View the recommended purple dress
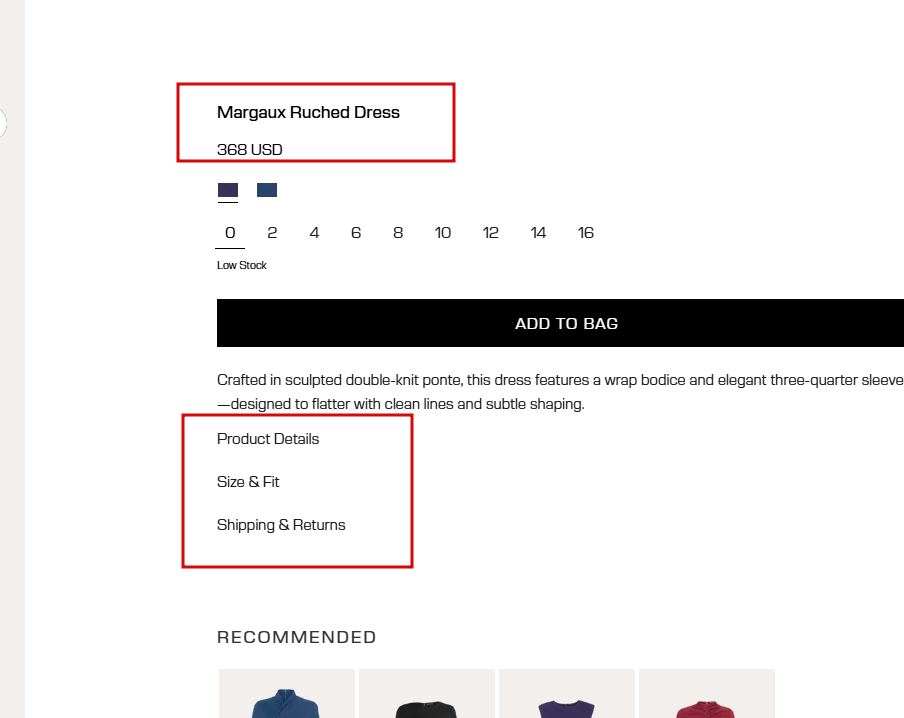This screenshot has height=718, width=904. point(567,695)
